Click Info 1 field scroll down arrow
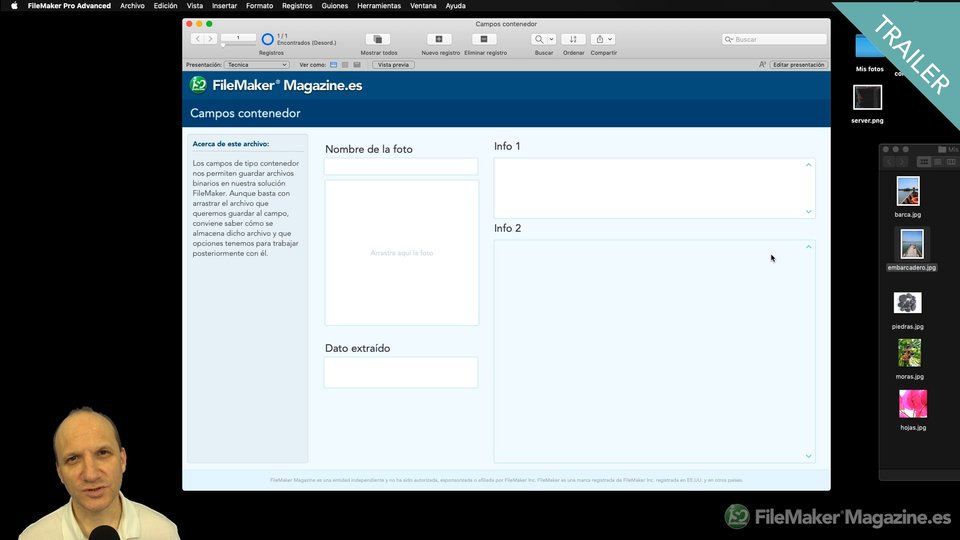This screenshot has height=540, width=960. point(808,212)
